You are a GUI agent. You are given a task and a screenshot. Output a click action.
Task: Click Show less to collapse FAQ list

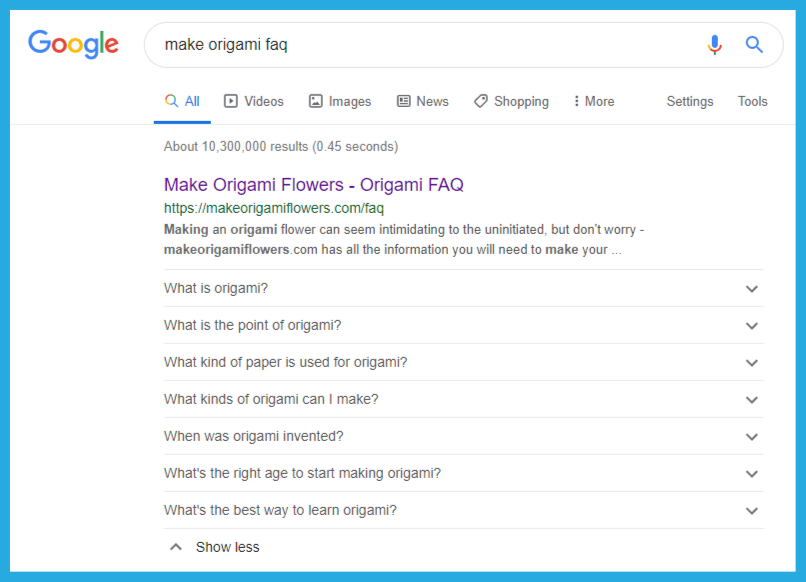[x=215, y=547]
